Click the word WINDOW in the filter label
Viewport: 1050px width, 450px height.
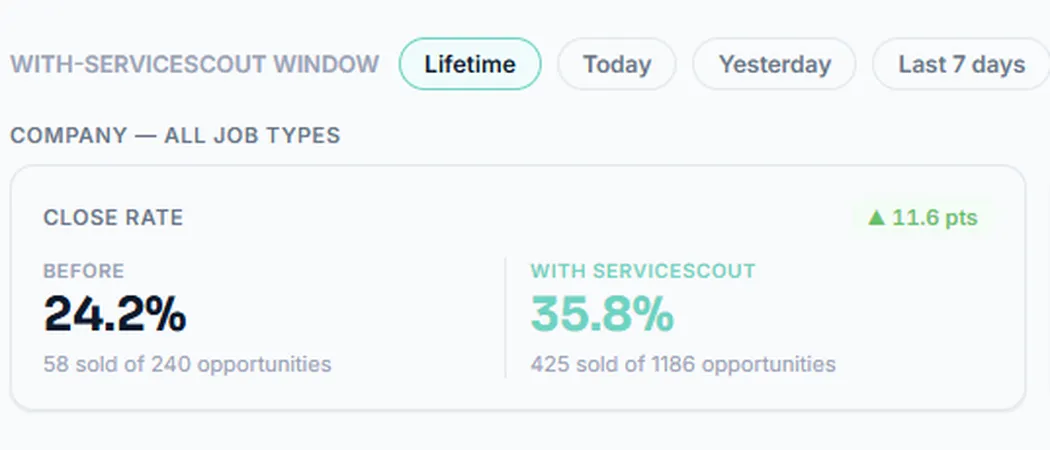[326, 64]
